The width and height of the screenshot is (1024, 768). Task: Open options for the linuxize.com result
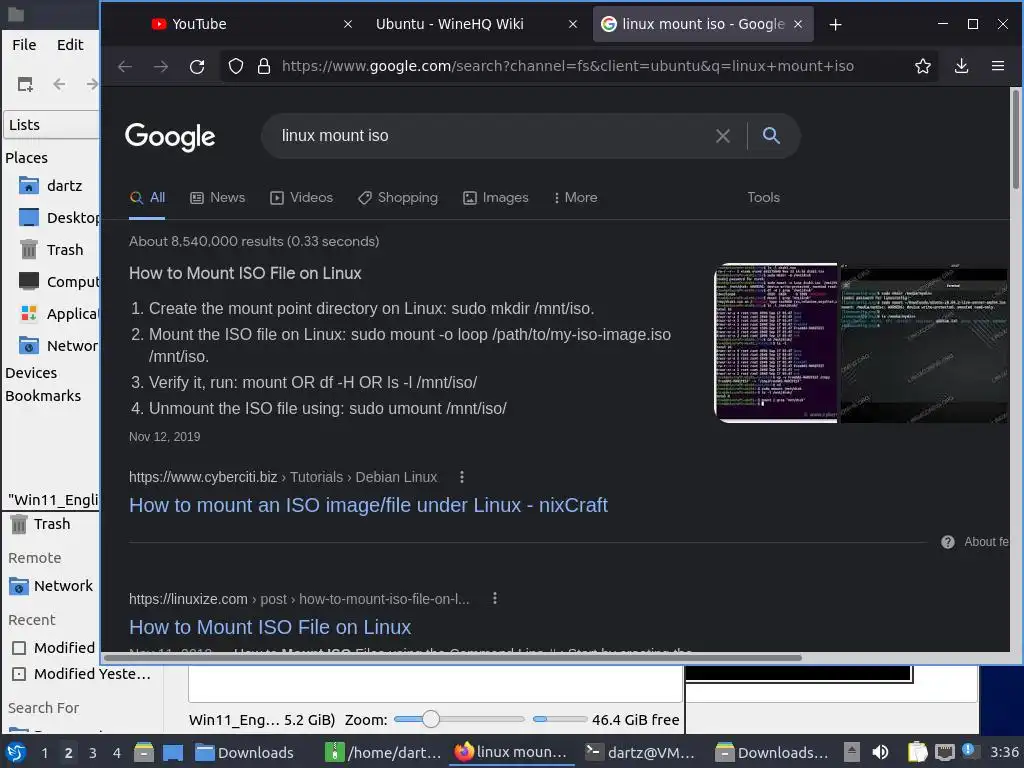click(495, 599)
